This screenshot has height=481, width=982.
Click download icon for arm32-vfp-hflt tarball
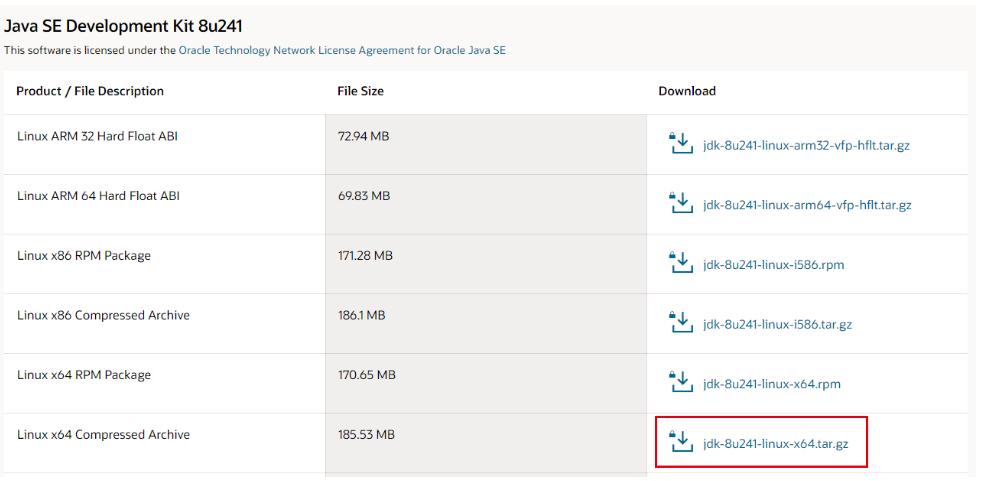[681, 143]
